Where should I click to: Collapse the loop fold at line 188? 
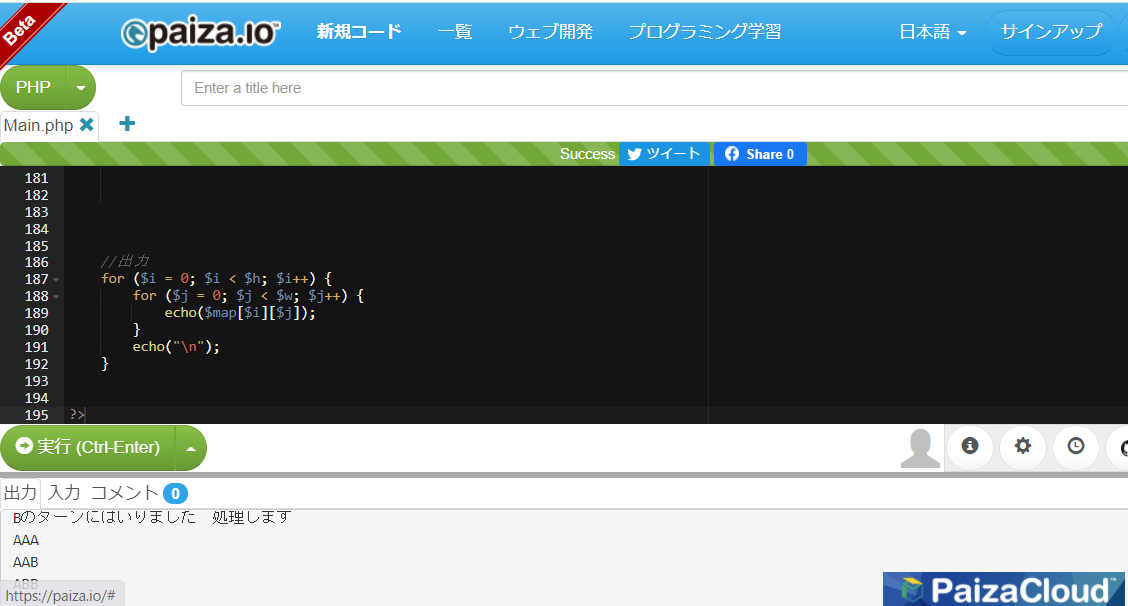coord(56,296)
